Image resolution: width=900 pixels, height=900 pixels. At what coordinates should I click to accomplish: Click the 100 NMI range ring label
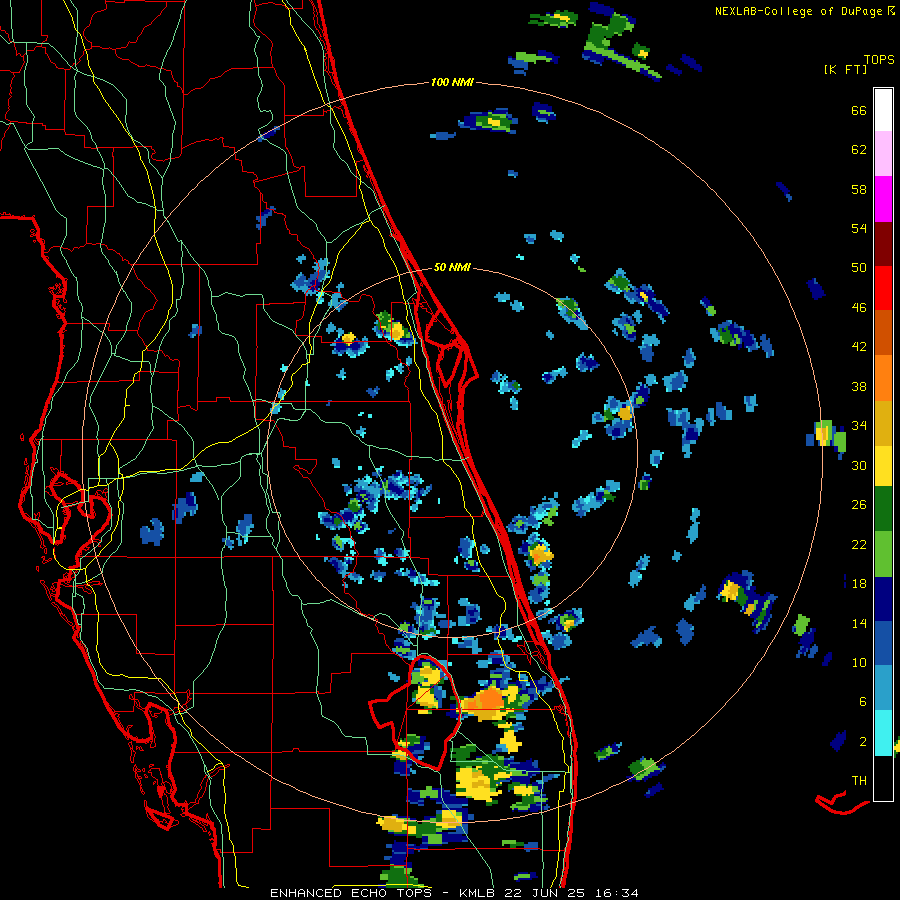(x=452, y=83)
